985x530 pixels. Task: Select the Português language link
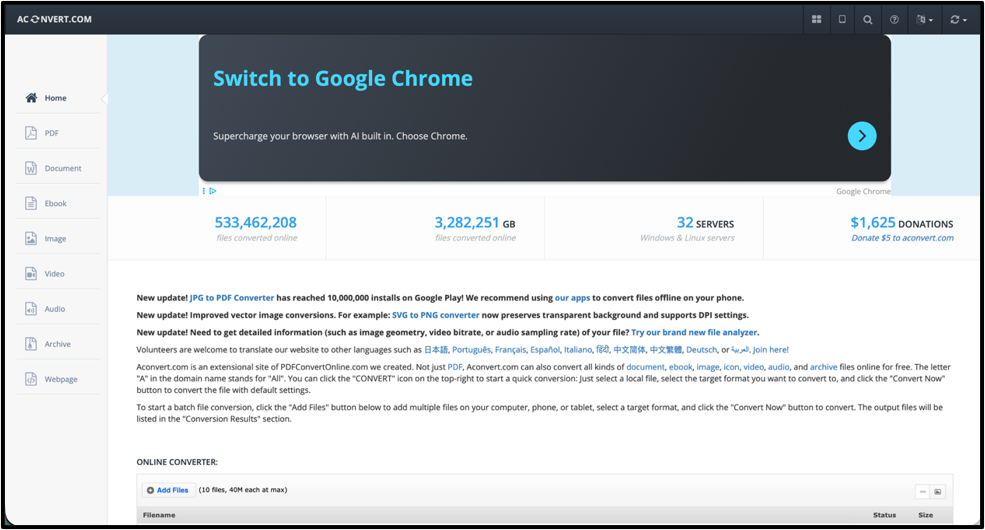tap(471, 350)
